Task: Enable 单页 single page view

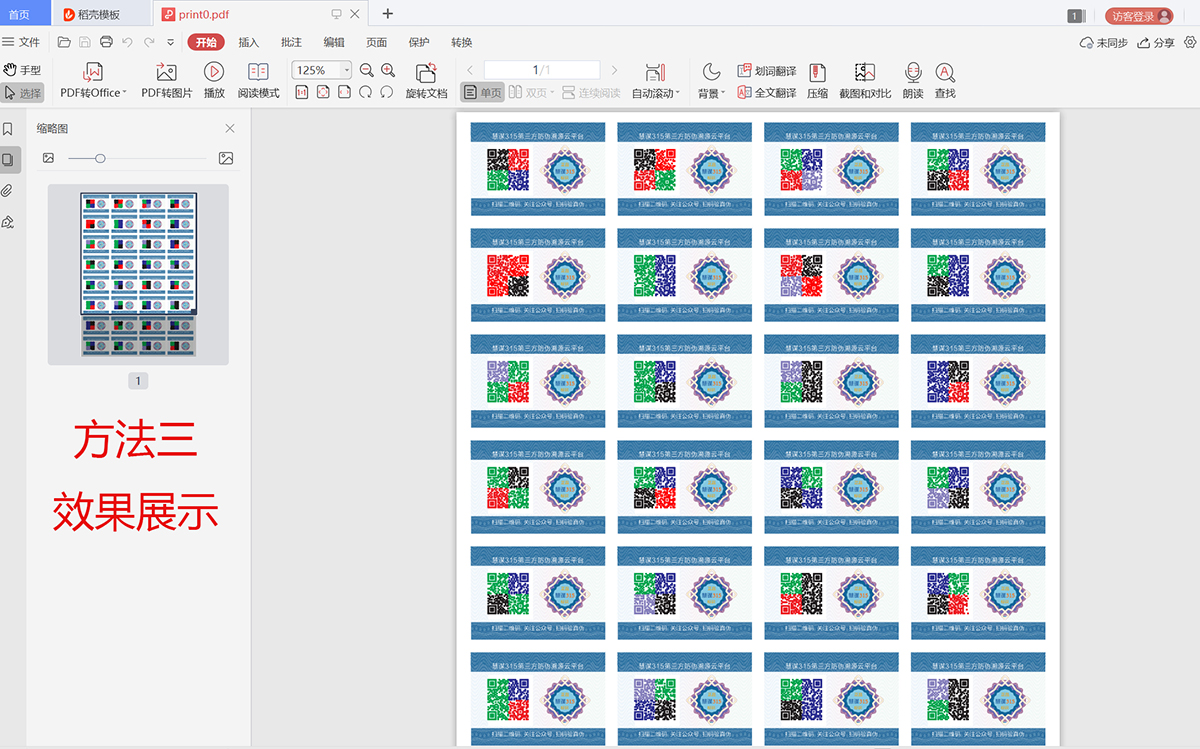Action: pyautogui.click(x=482, y=92)
